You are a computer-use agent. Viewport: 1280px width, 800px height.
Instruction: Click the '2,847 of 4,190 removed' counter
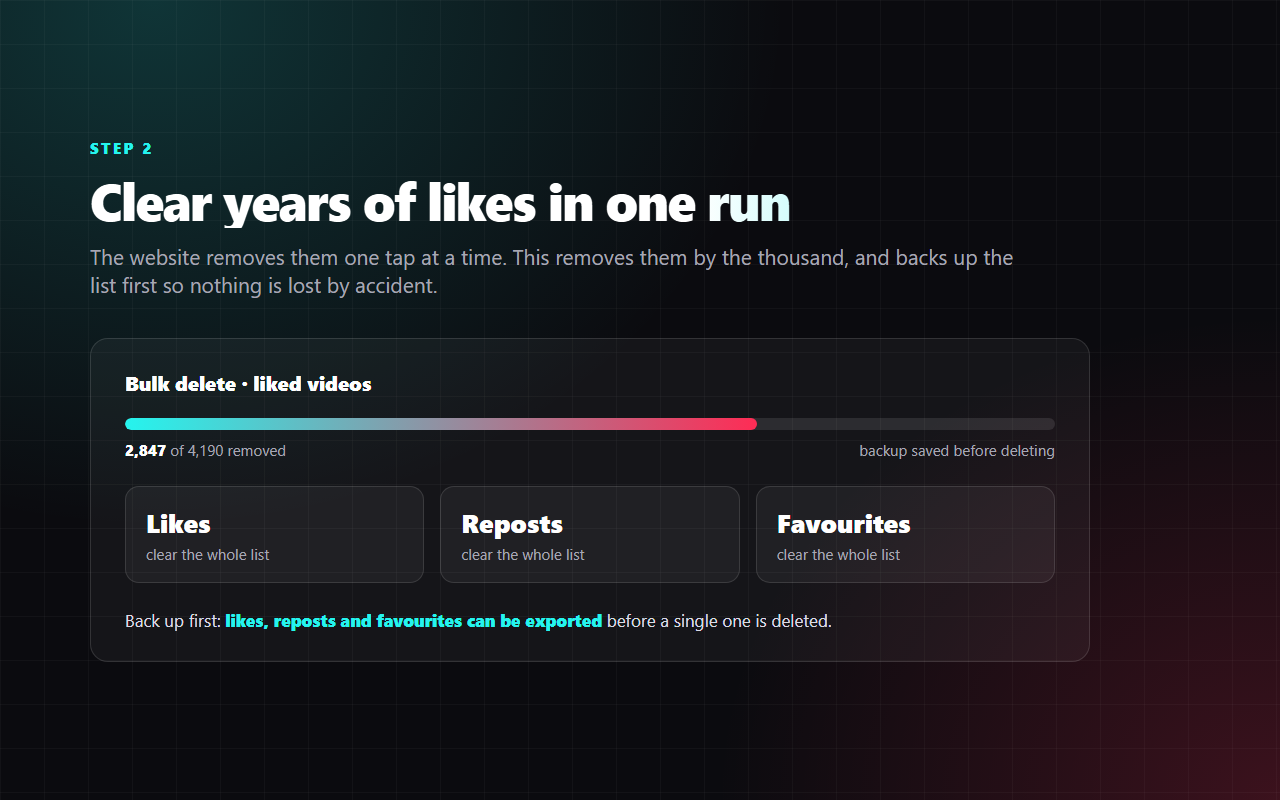coord(205,451)
